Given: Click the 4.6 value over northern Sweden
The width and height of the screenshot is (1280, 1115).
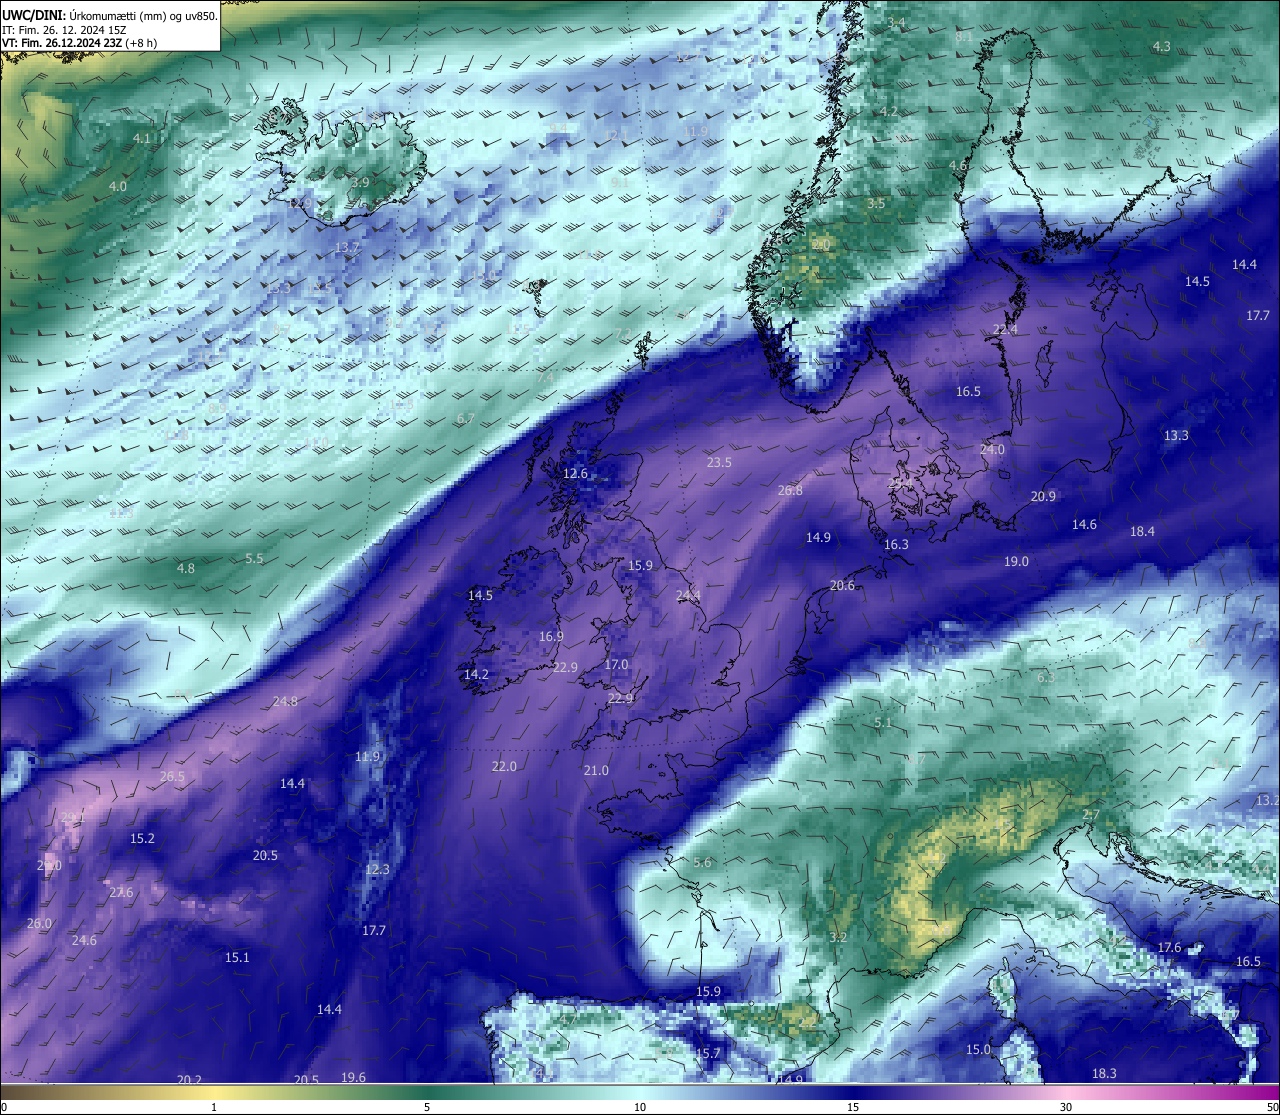Looking at the screenshot, I should [958, 165].
